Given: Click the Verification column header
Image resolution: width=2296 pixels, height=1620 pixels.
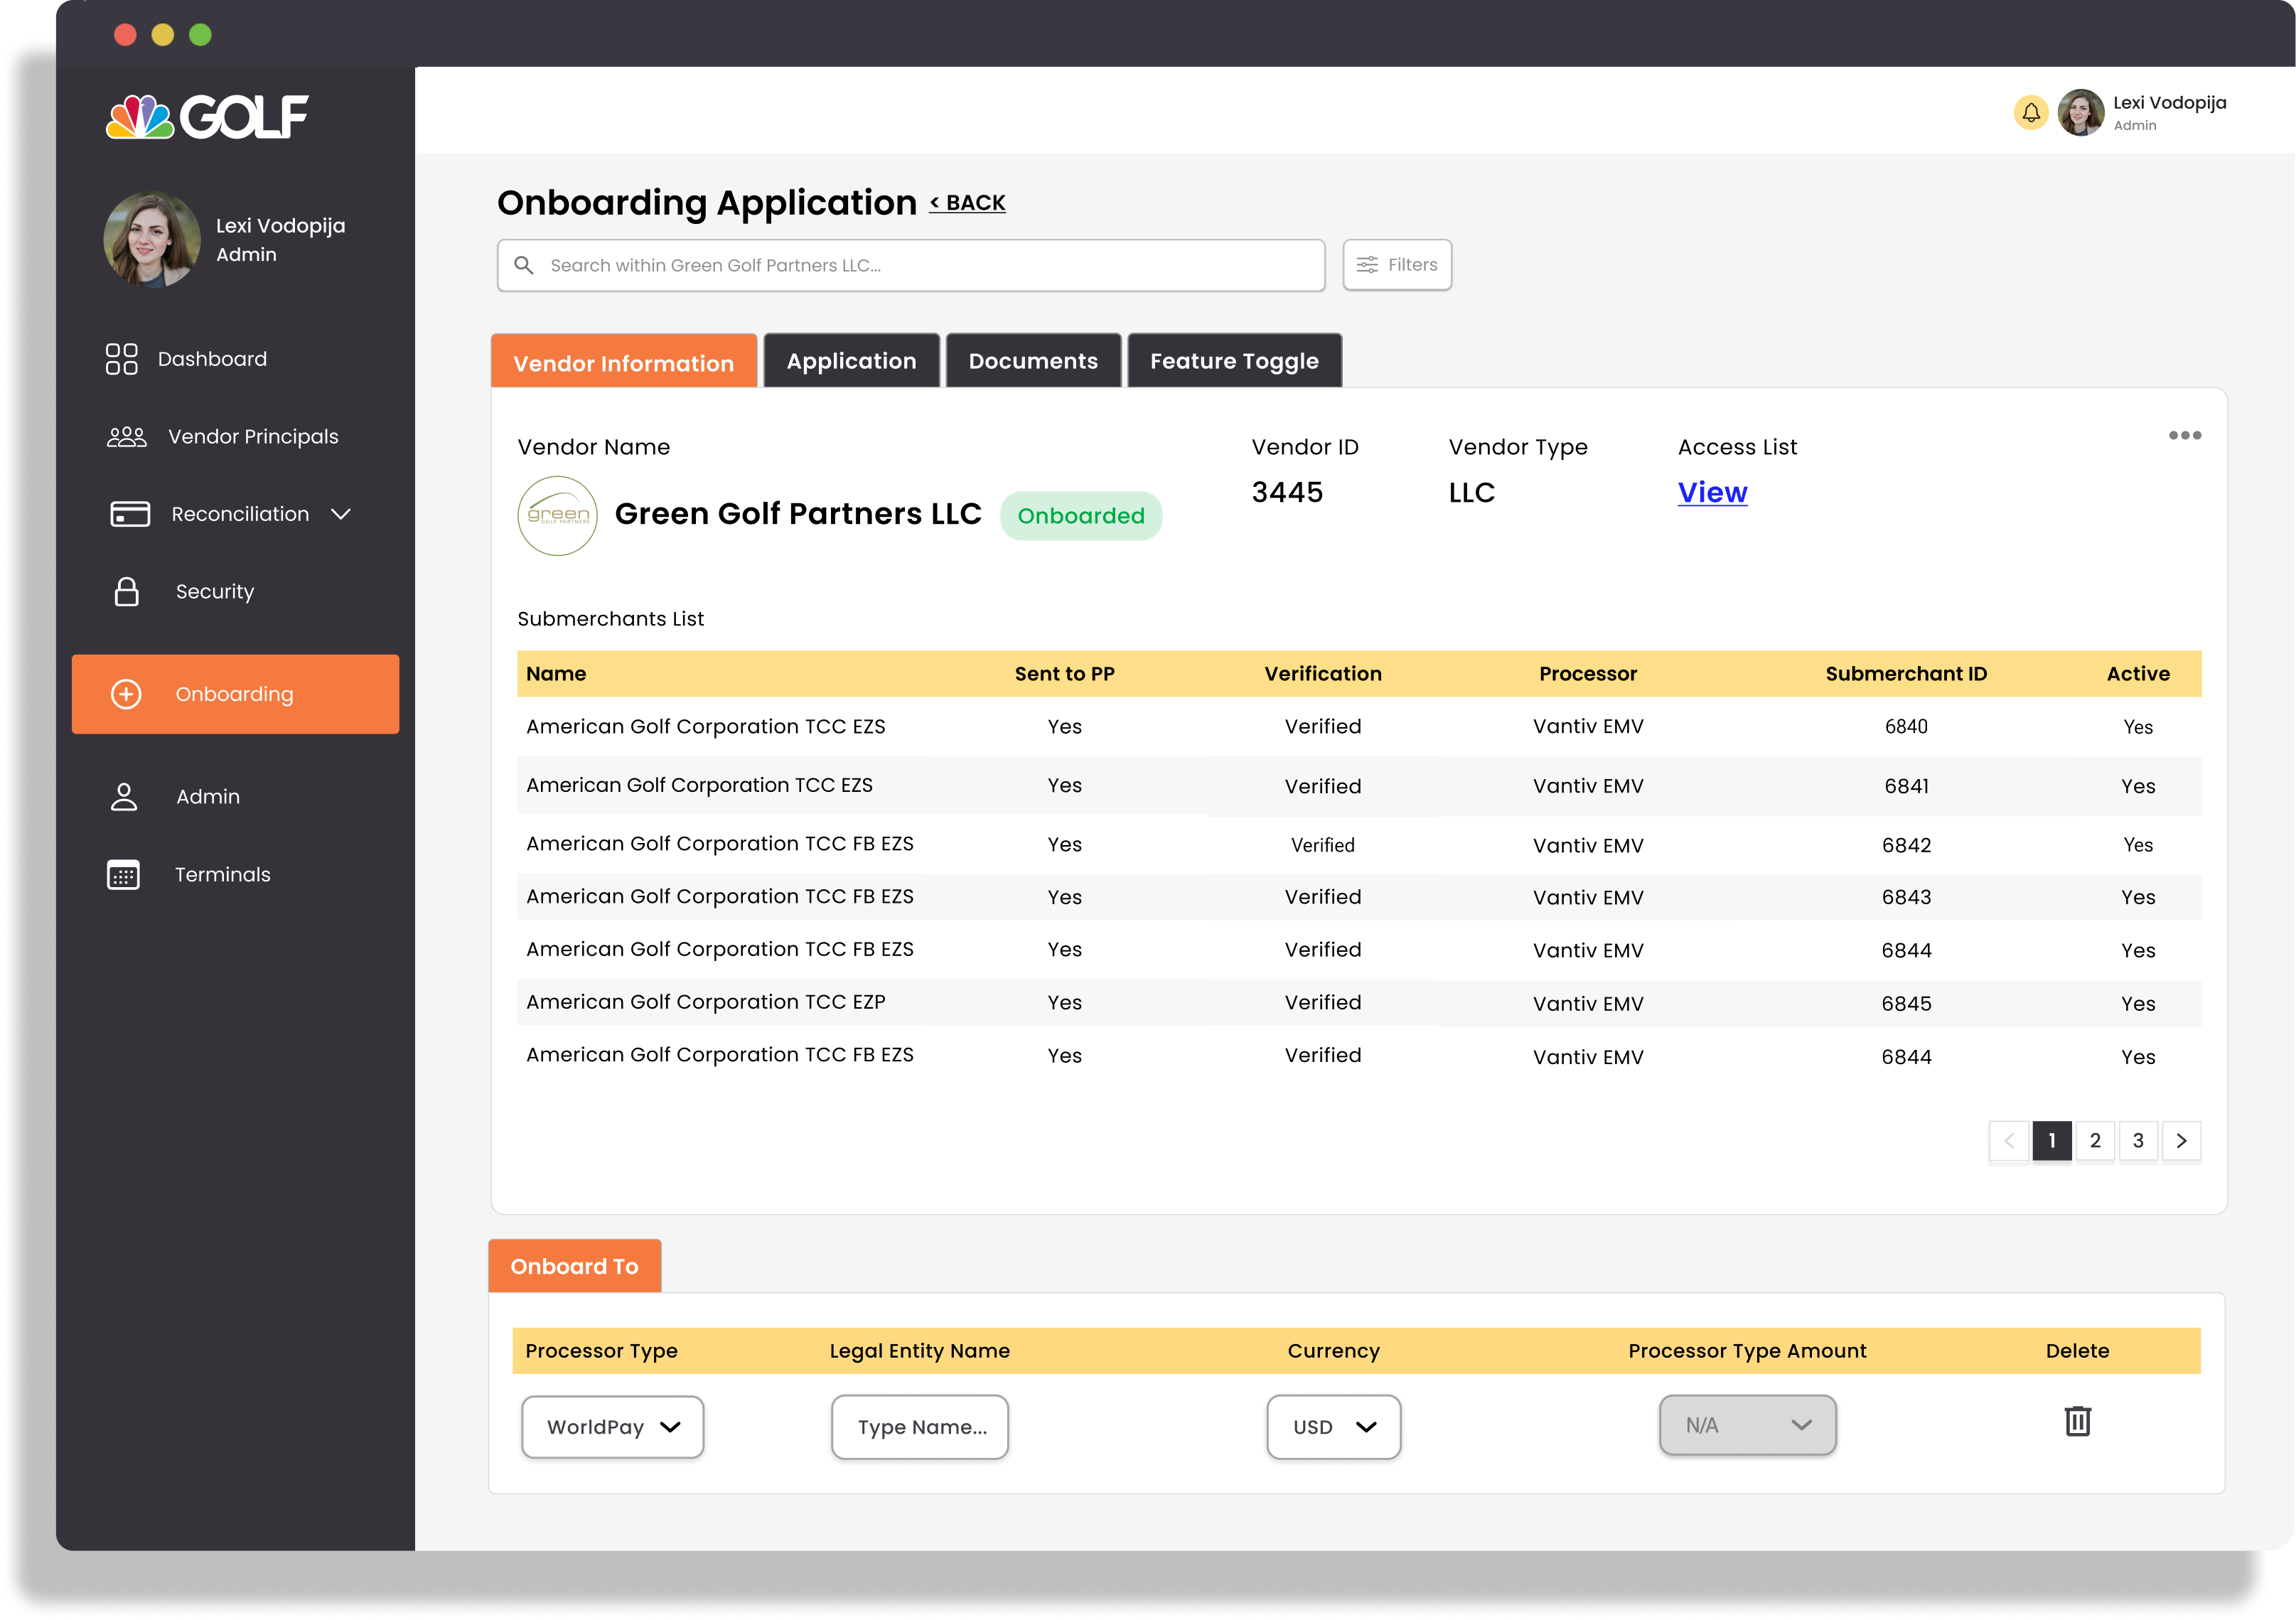Looking at the screenshot, I should (x=1322, y=674).
